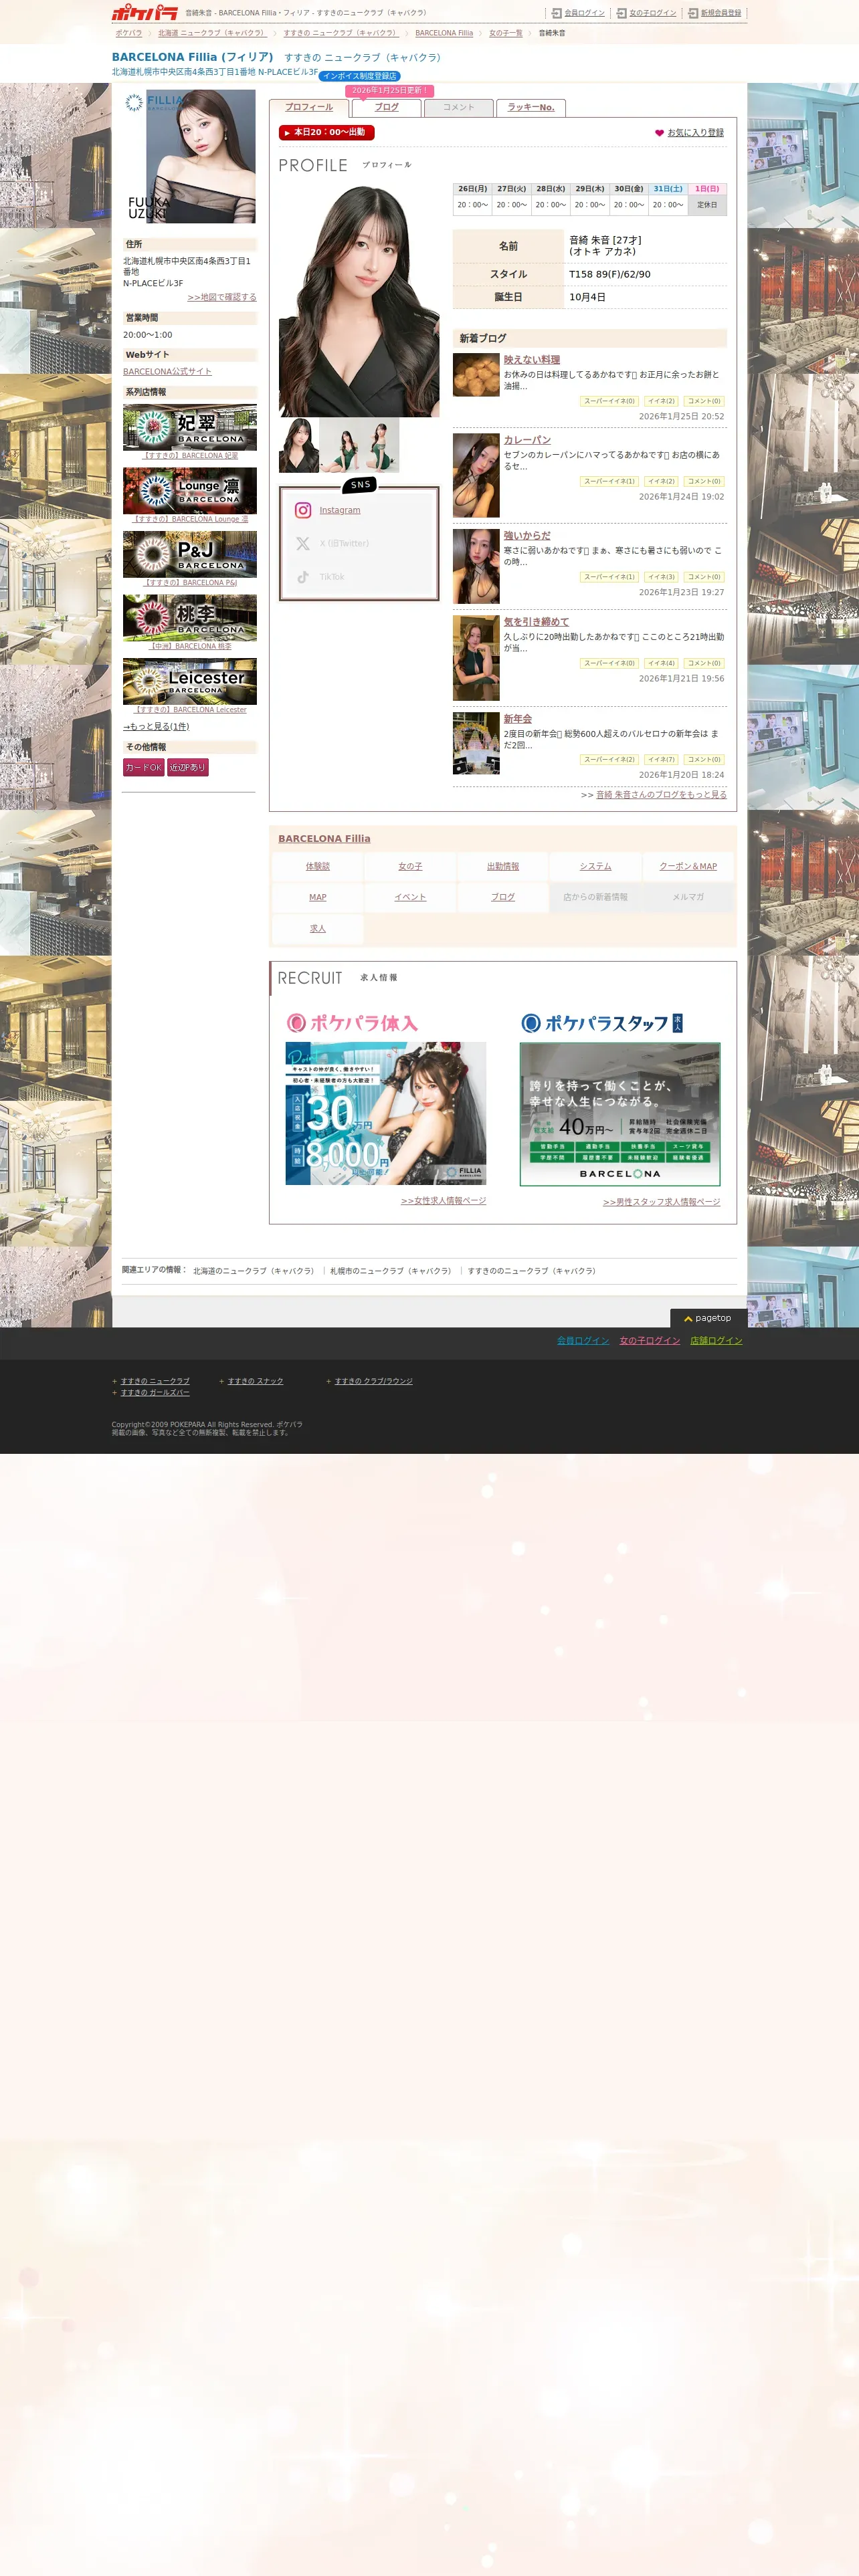Click the 桃李 BARCELONA banner

190,618
